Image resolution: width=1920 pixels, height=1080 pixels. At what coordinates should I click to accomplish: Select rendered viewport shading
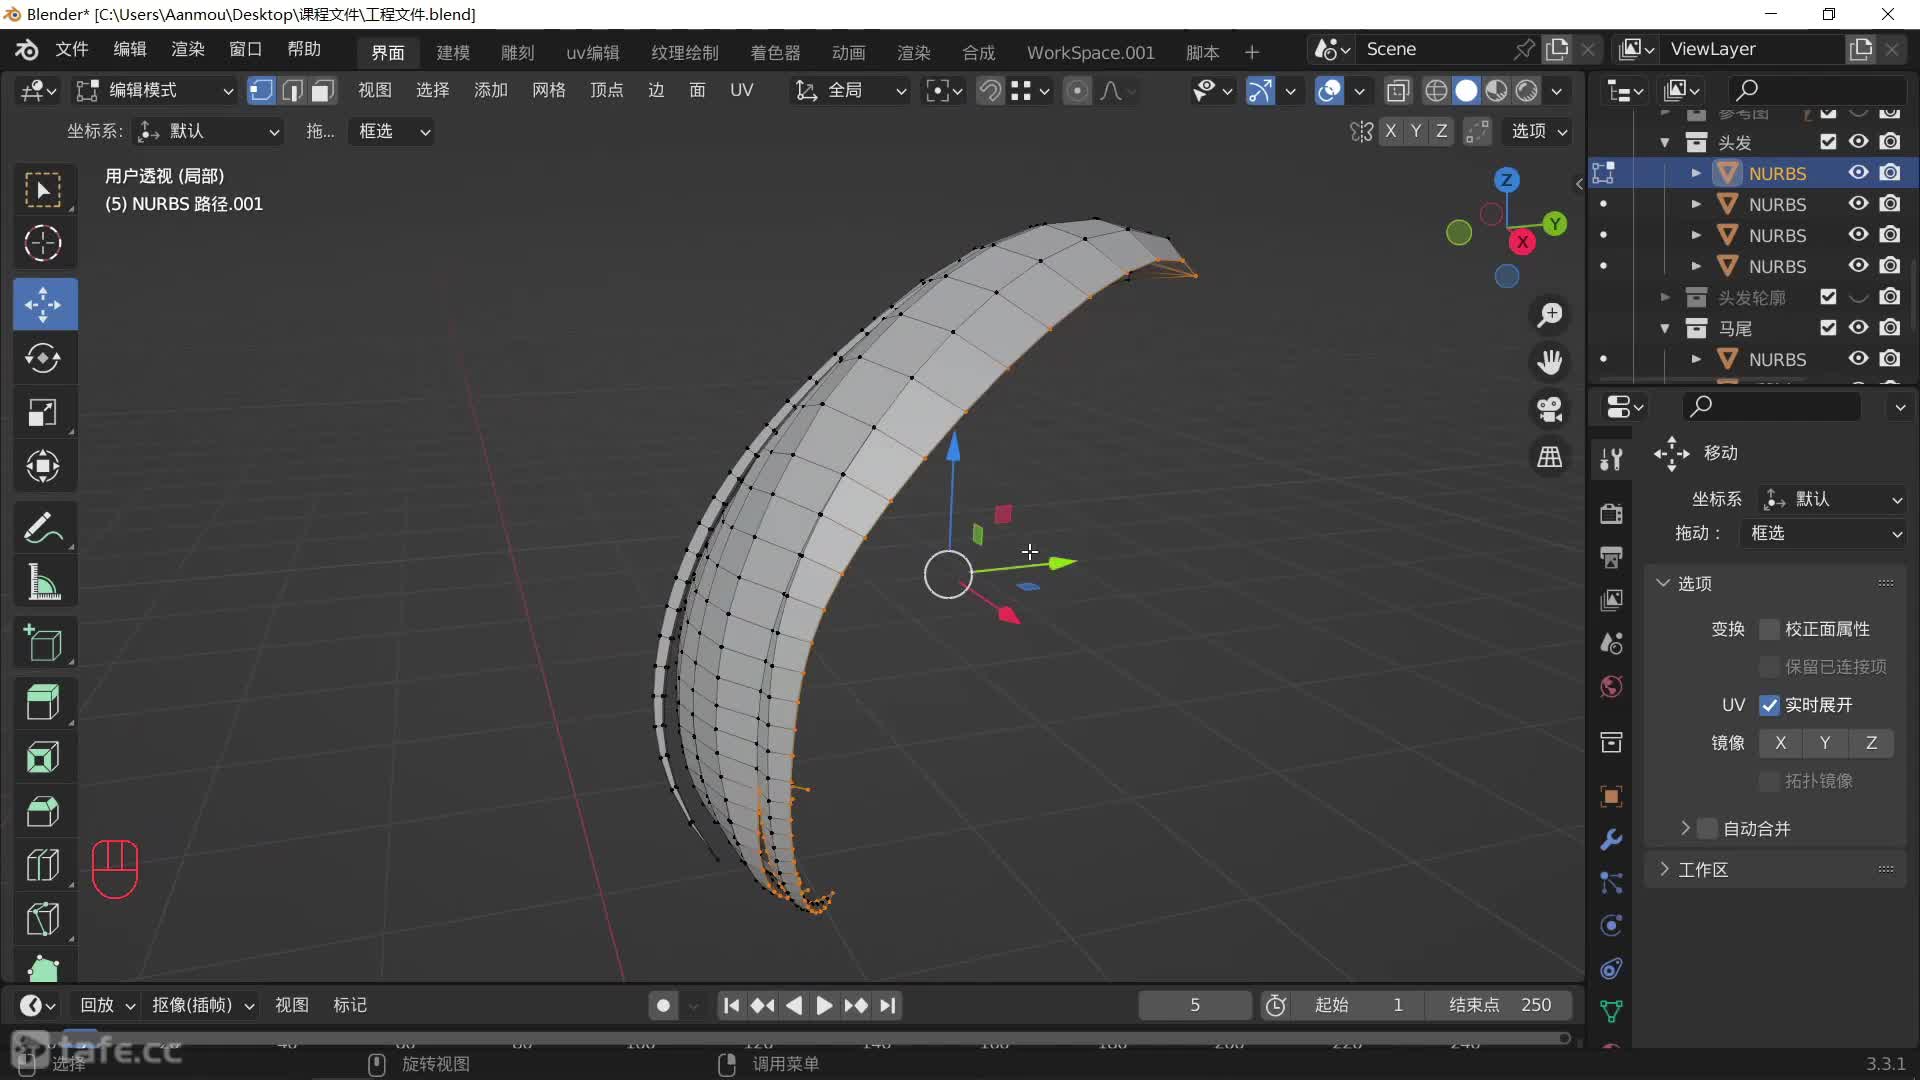coord(1526,91)
